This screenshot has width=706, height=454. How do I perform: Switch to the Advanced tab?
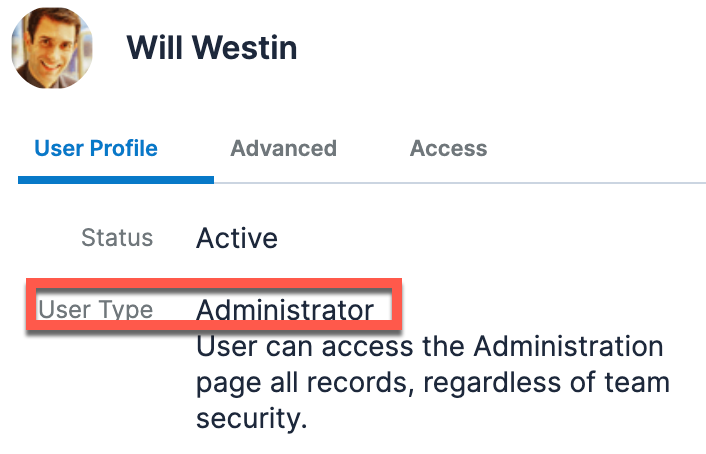283,149
